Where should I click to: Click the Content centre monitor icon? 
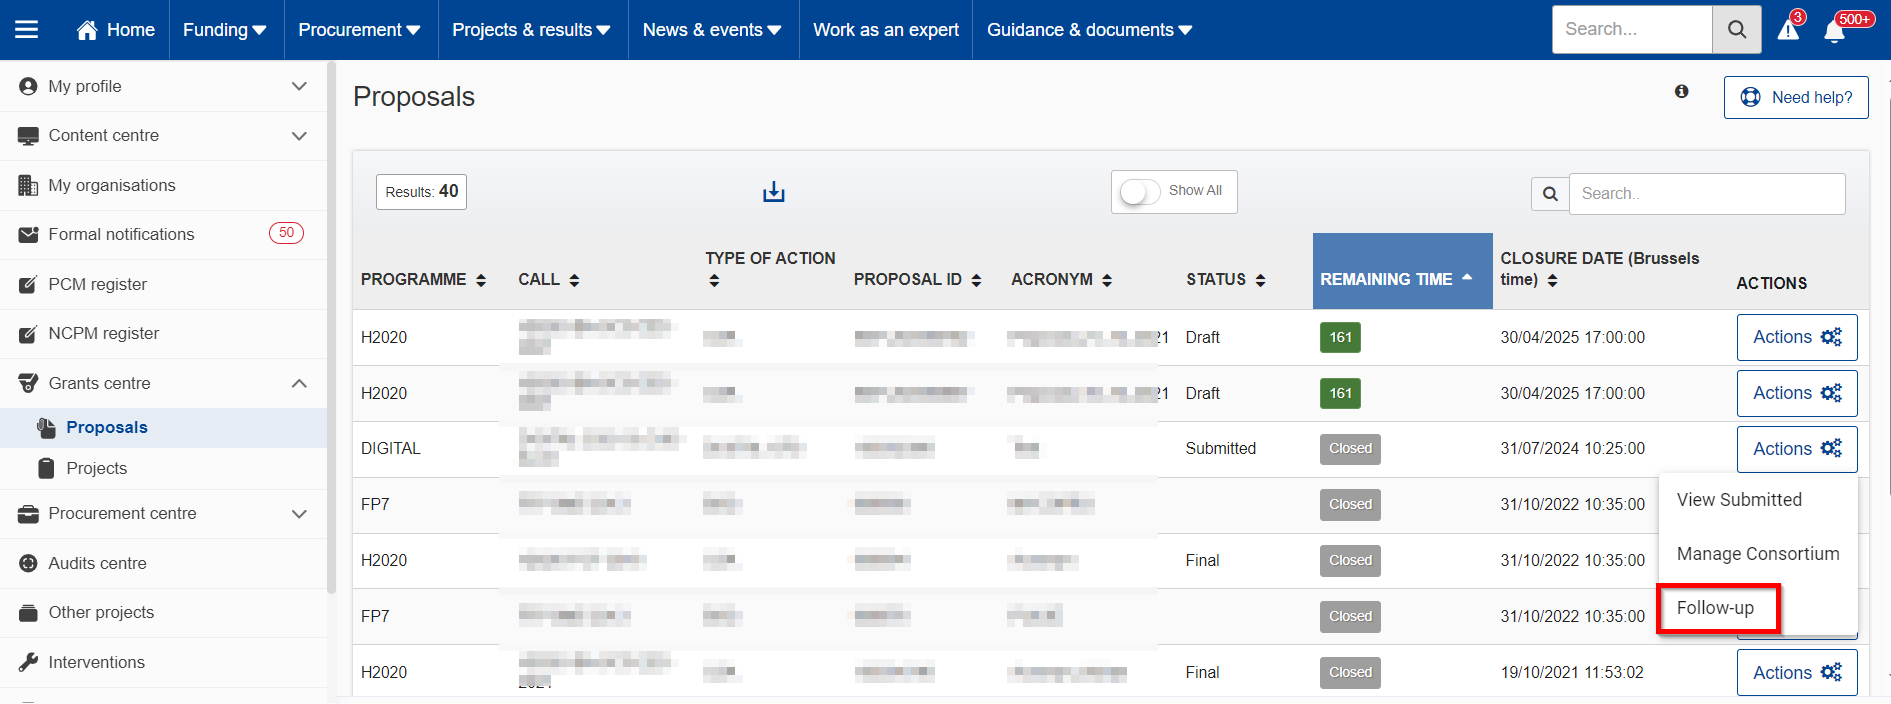click(x=28, y=136)
